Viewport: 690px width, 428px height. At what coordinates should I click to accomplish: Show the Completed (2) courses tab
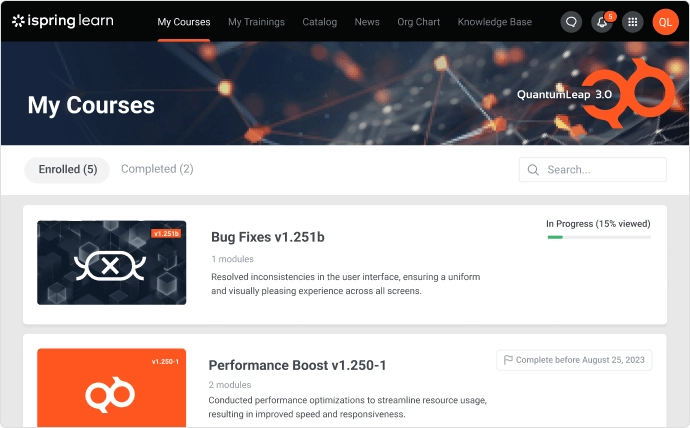157,169
